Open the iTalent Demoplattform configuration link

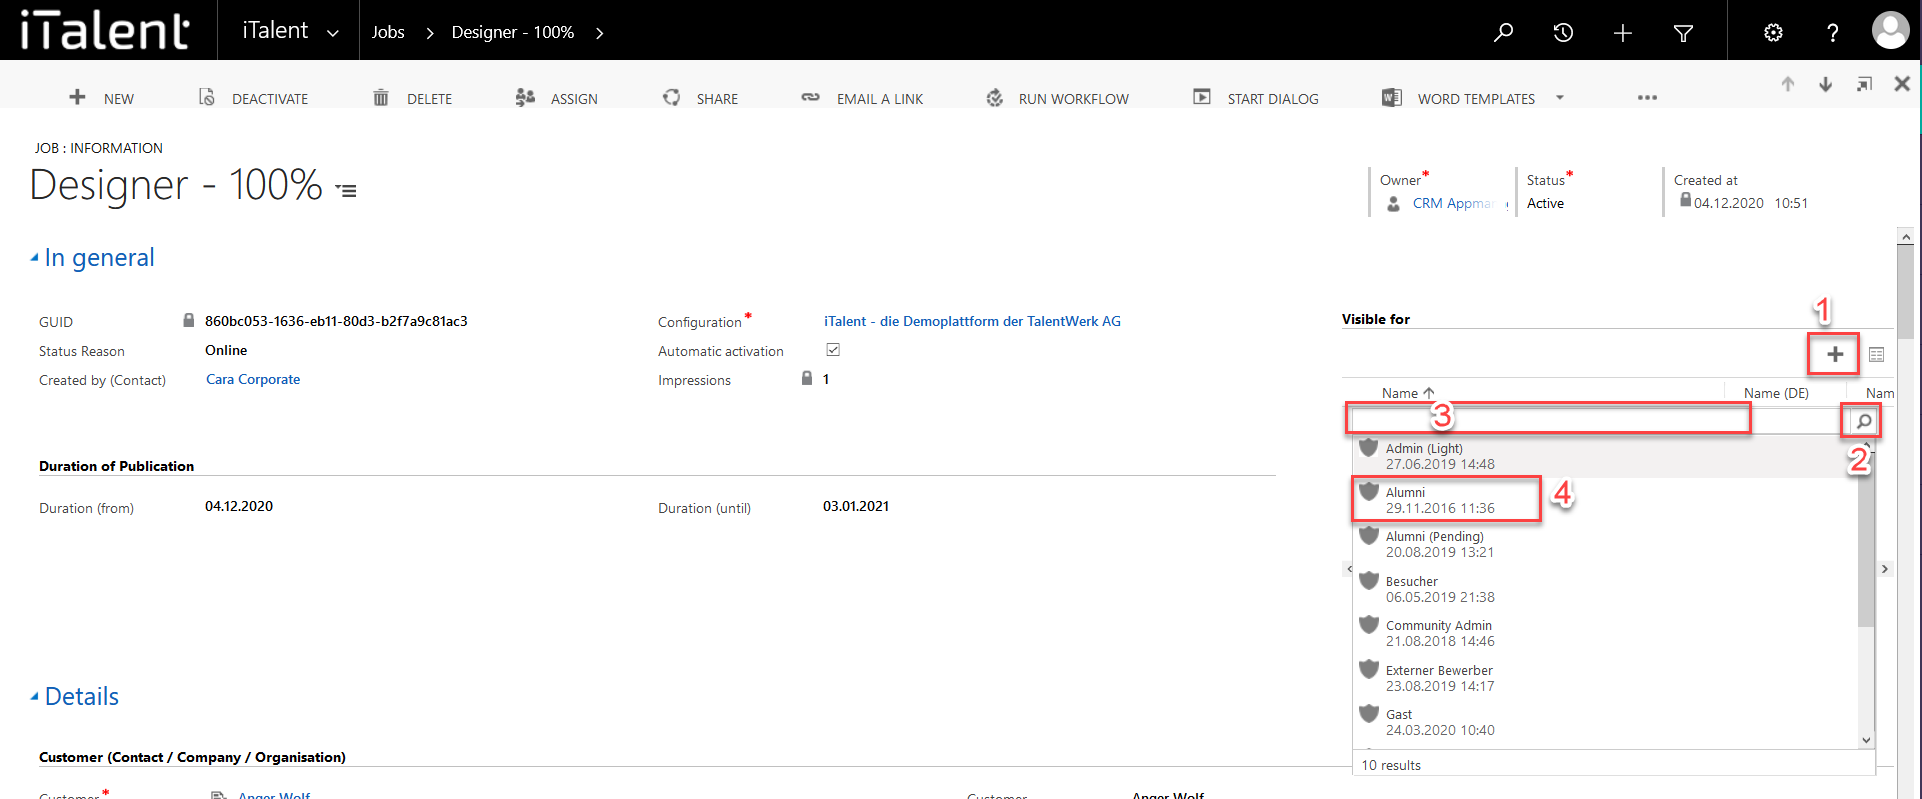pos(972,321)
